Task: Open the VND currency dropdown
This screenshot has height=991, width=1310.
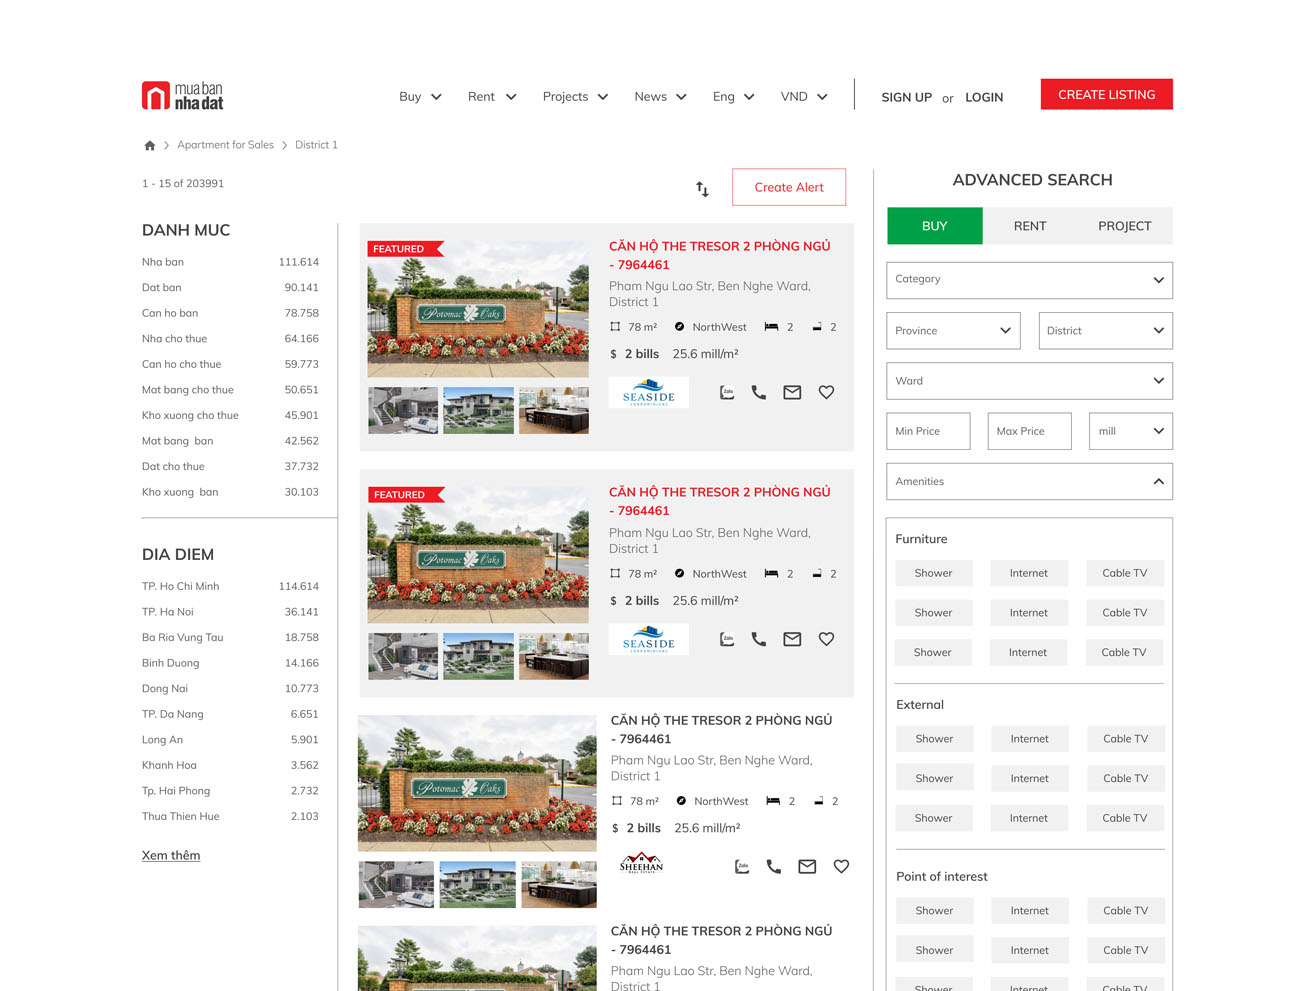Action: tap(804, 97)
